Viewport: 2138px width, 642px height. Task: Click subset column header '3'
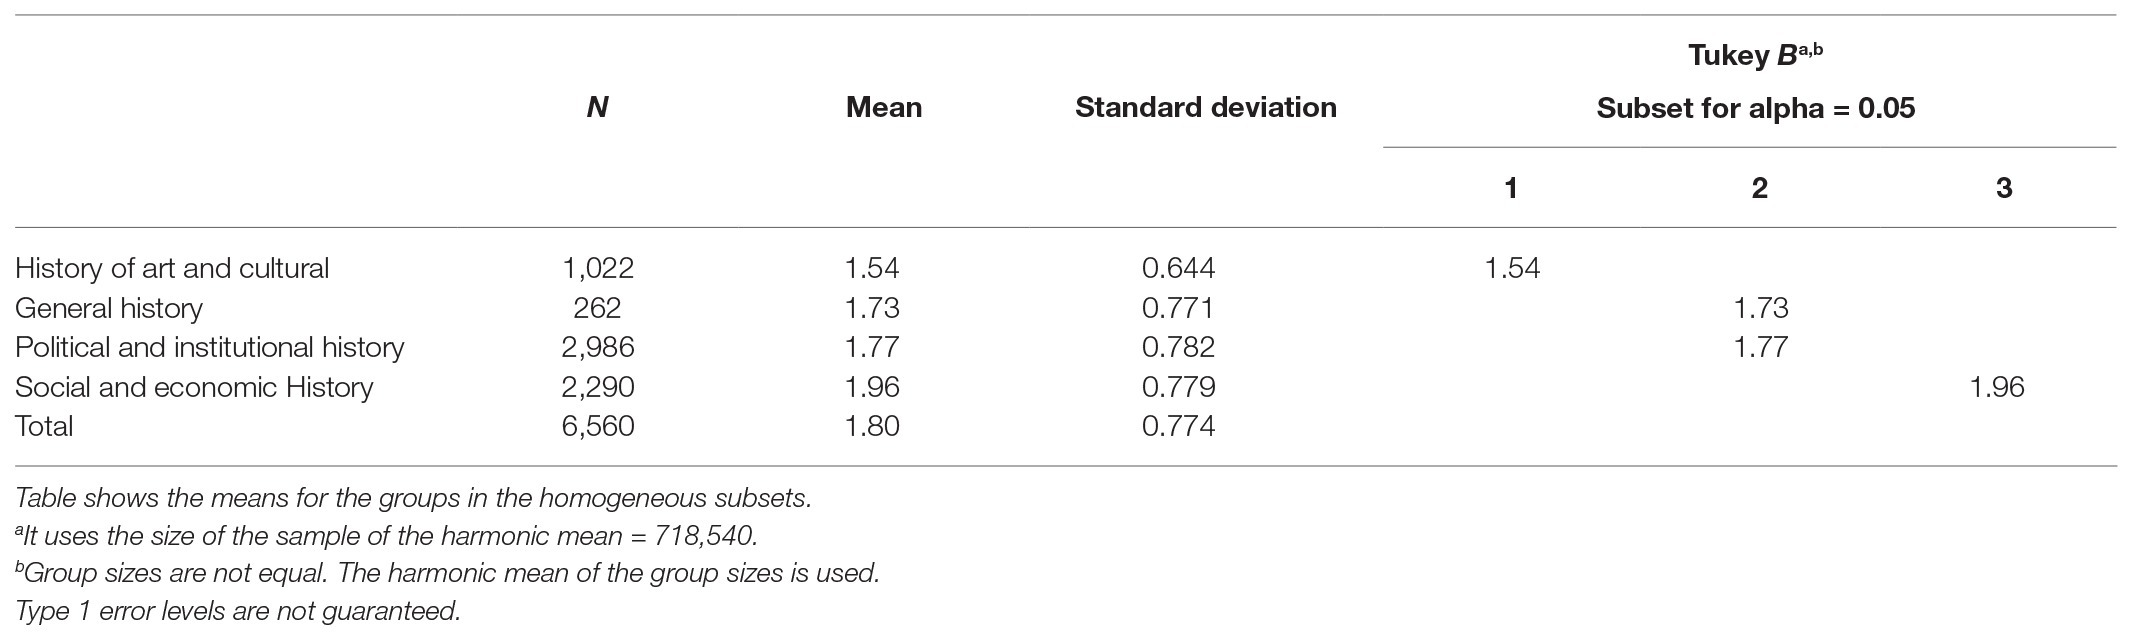coord(2003,187)
